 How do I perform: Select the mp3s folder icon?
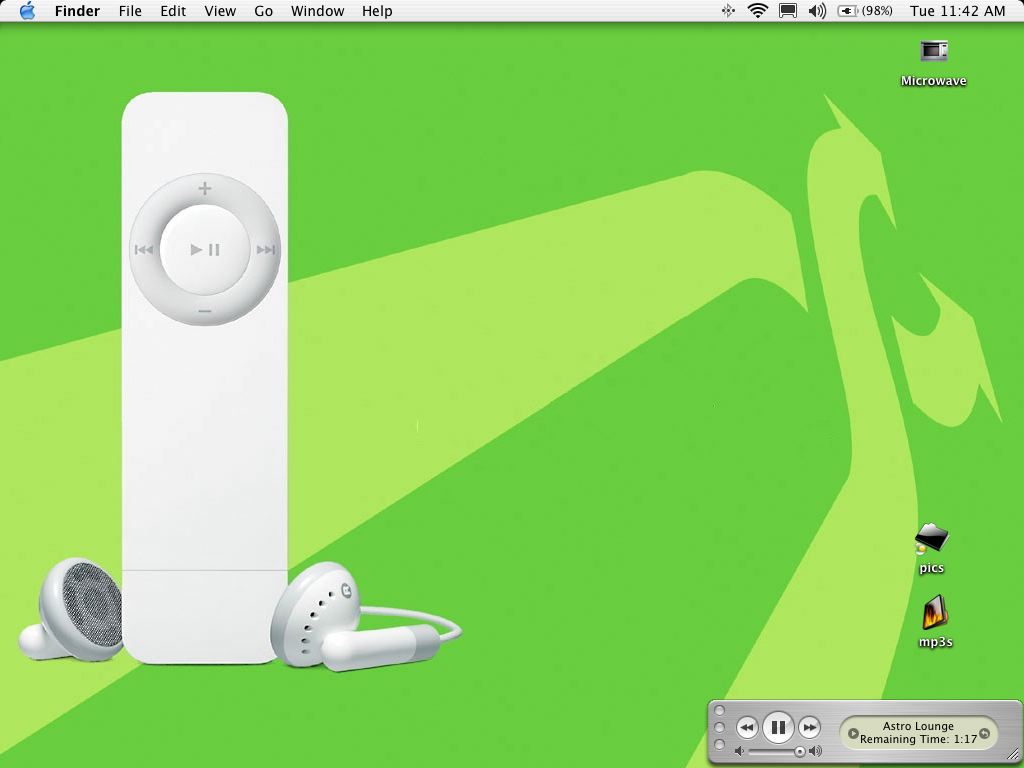tap(935, 613)
